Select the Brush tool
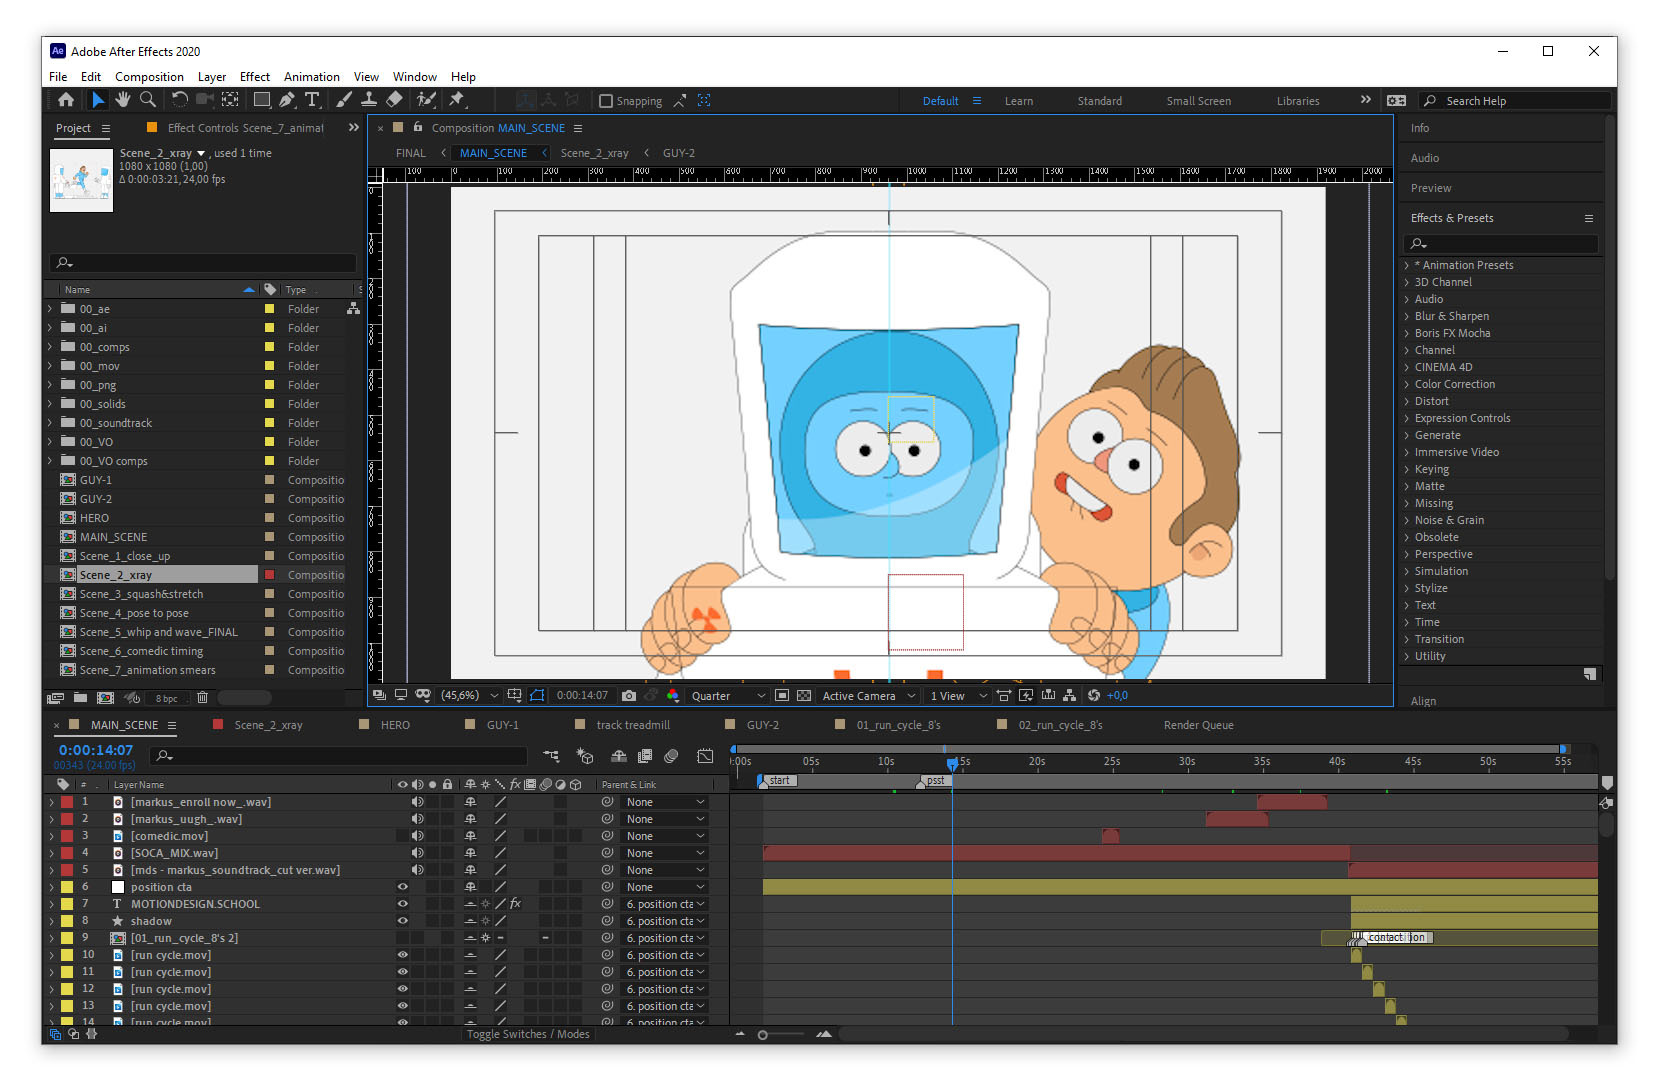This screenshot has width=1656, height=1074. pos(344,99)
